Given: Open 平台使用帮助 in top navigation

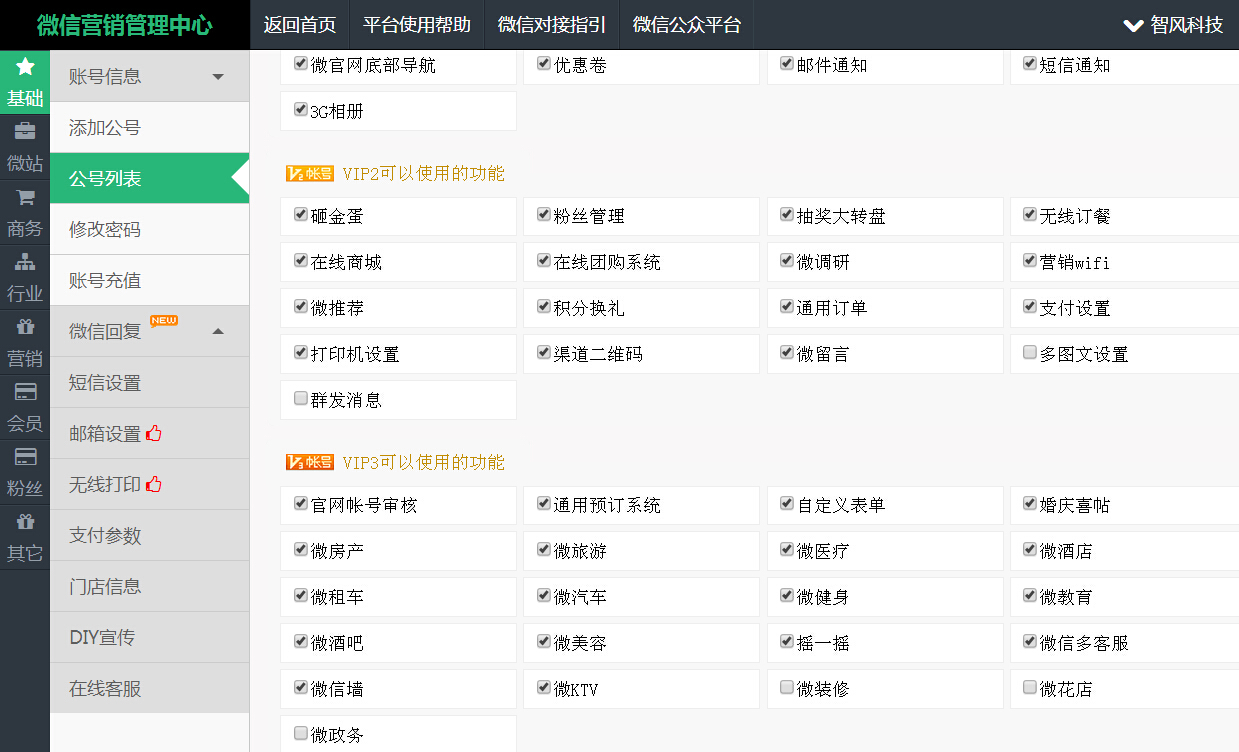Looking at the screenshot, I should pos(416,25).
